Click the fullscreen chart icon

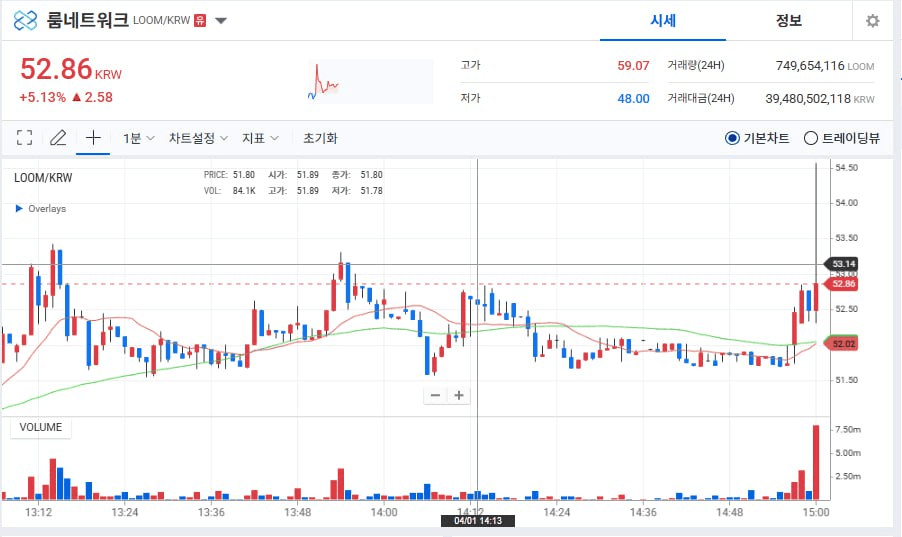pyautogui.click(x=25, y=138)
